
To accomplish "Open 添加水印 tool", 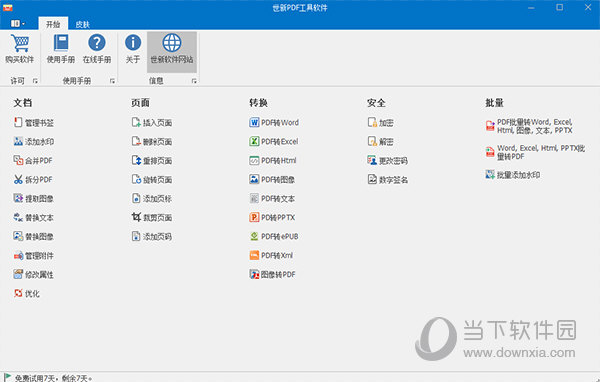I will tap(34, 142).
